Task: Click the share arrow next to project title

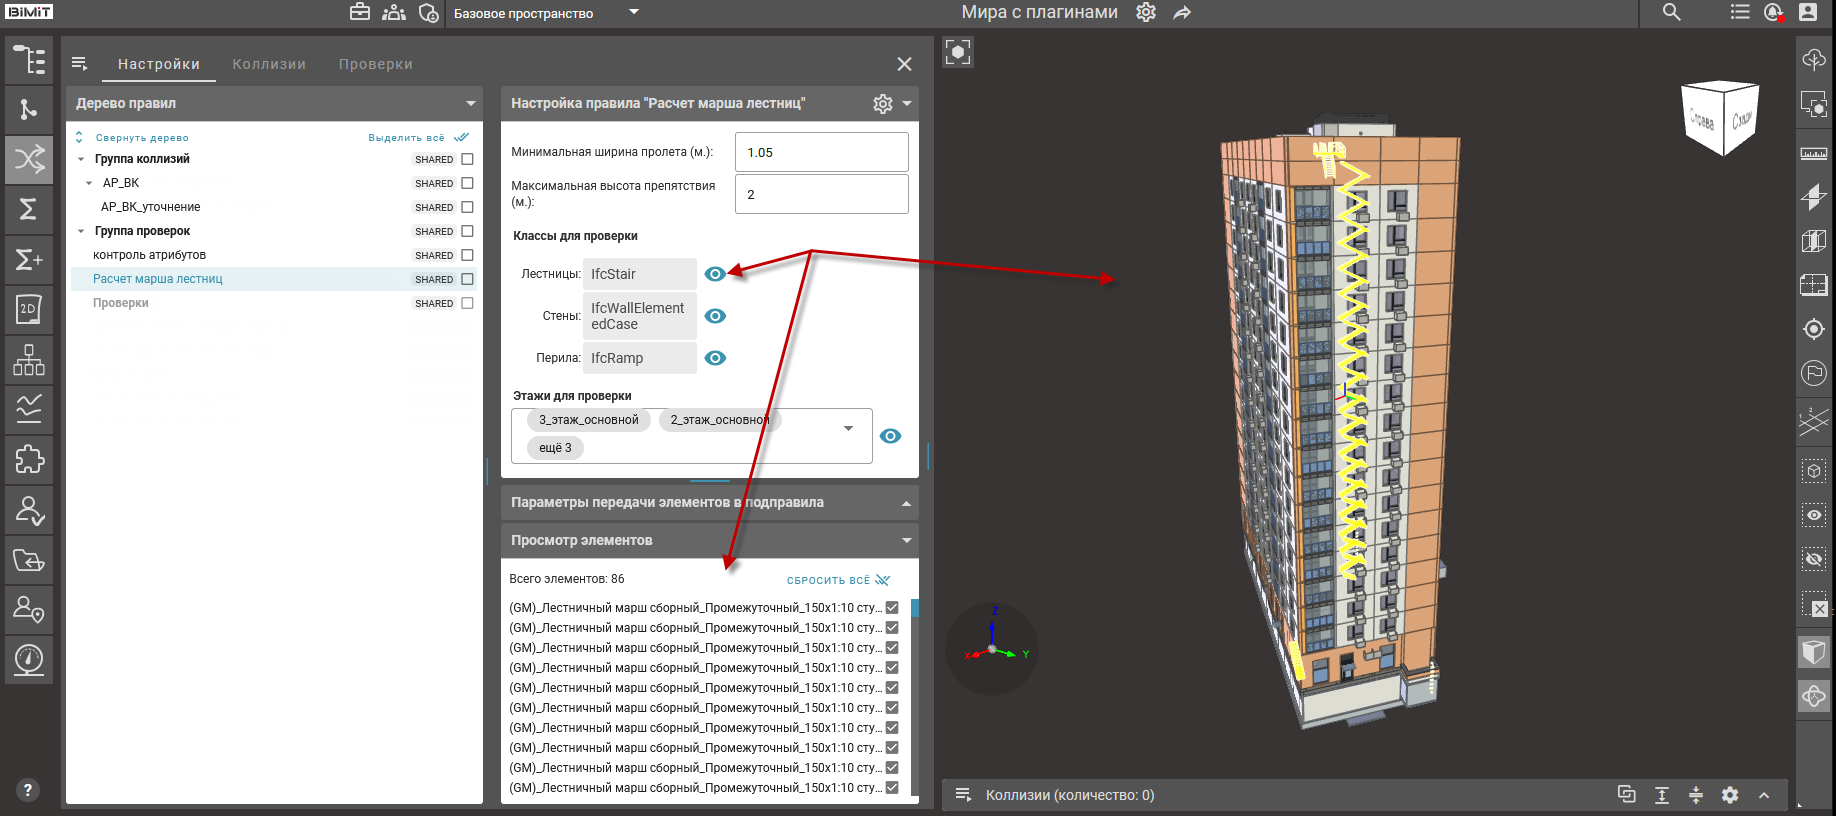Action: 1182,13
